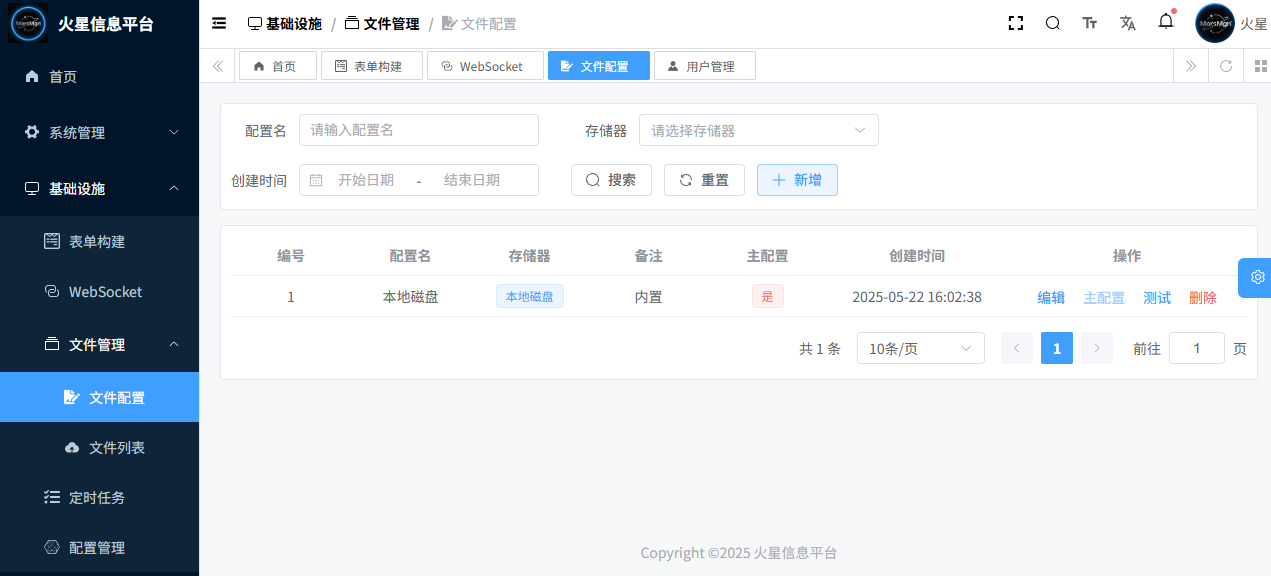Open 定时任务 in the sidebar
This screenshot has height=576, width=1271.
pos(99,497)
